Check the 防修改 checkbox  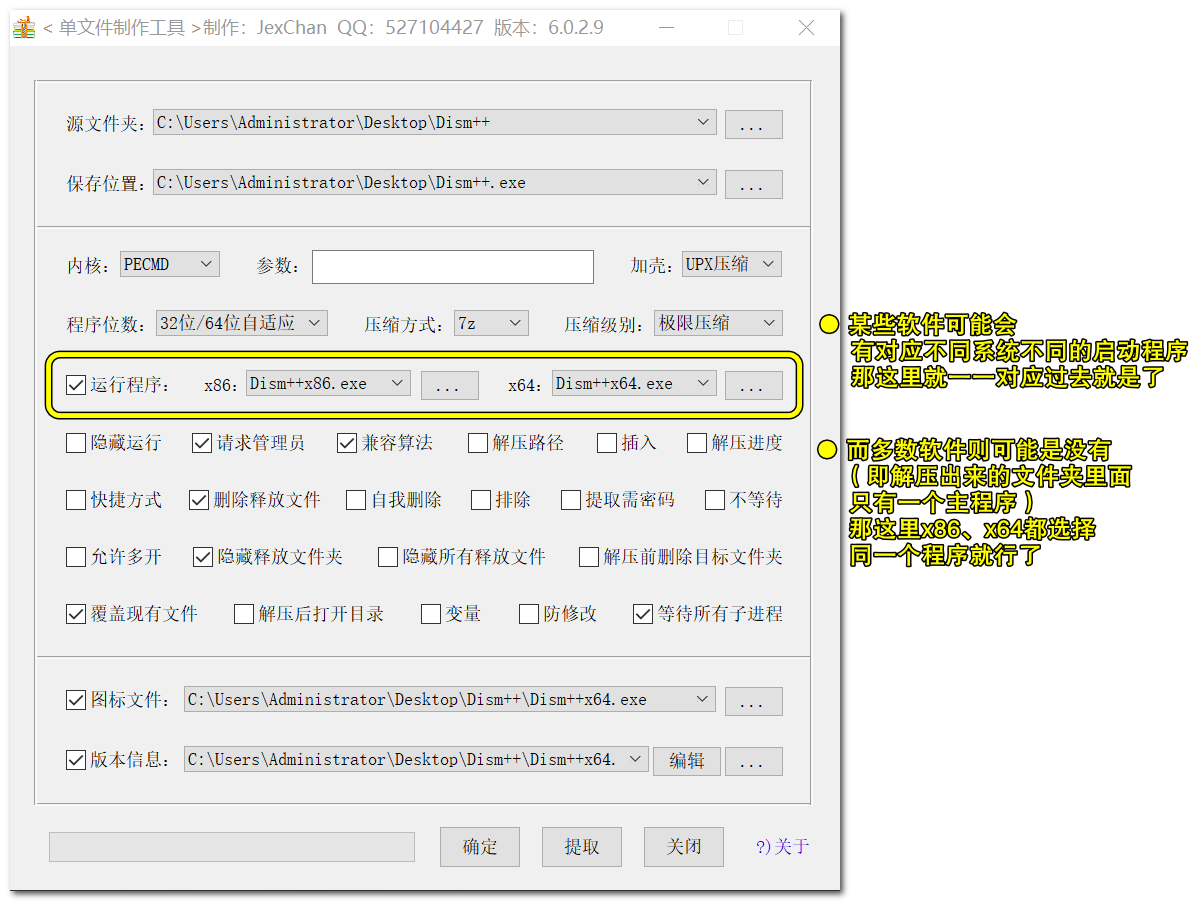click(528, 615)
